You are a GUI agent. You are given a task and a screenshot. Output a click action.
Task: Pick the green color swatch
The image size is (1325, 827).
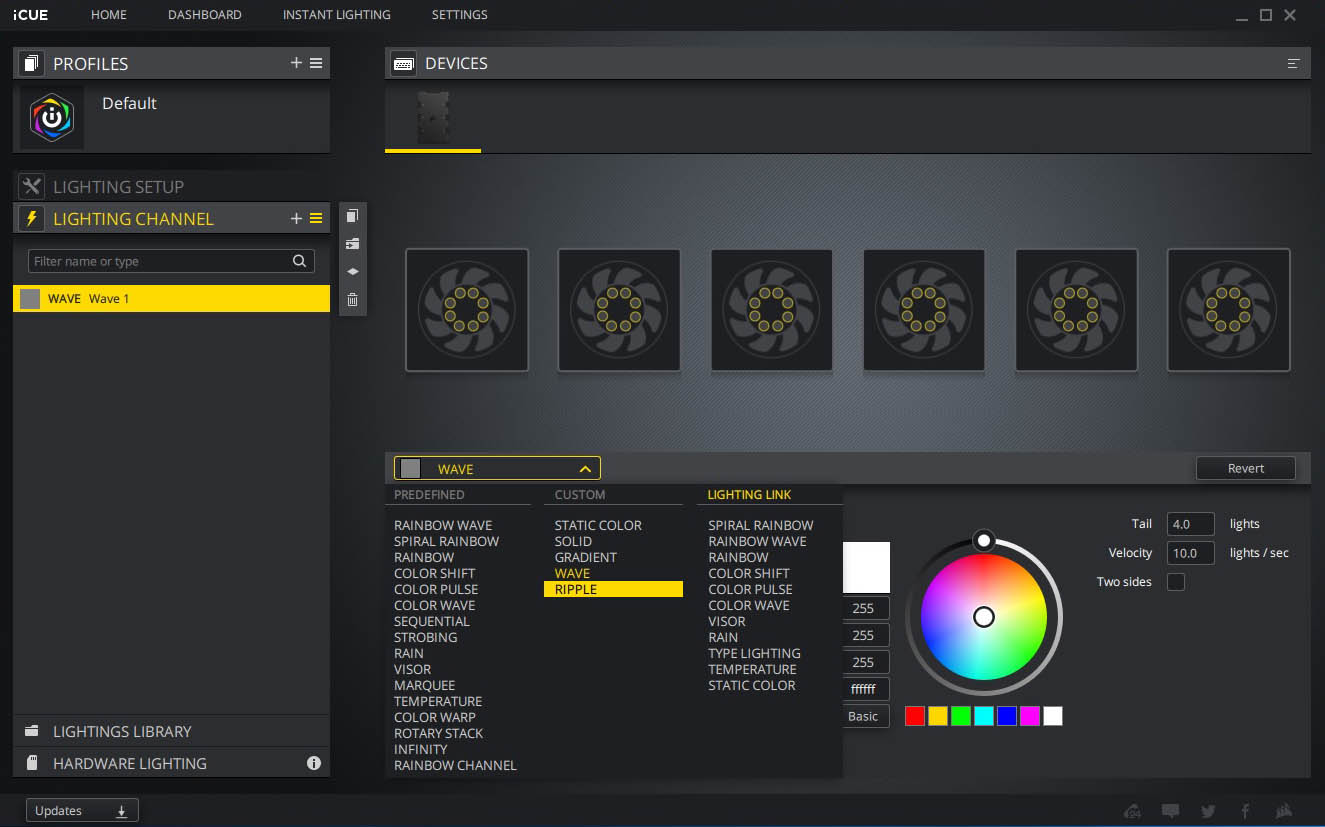pos(960,716)
